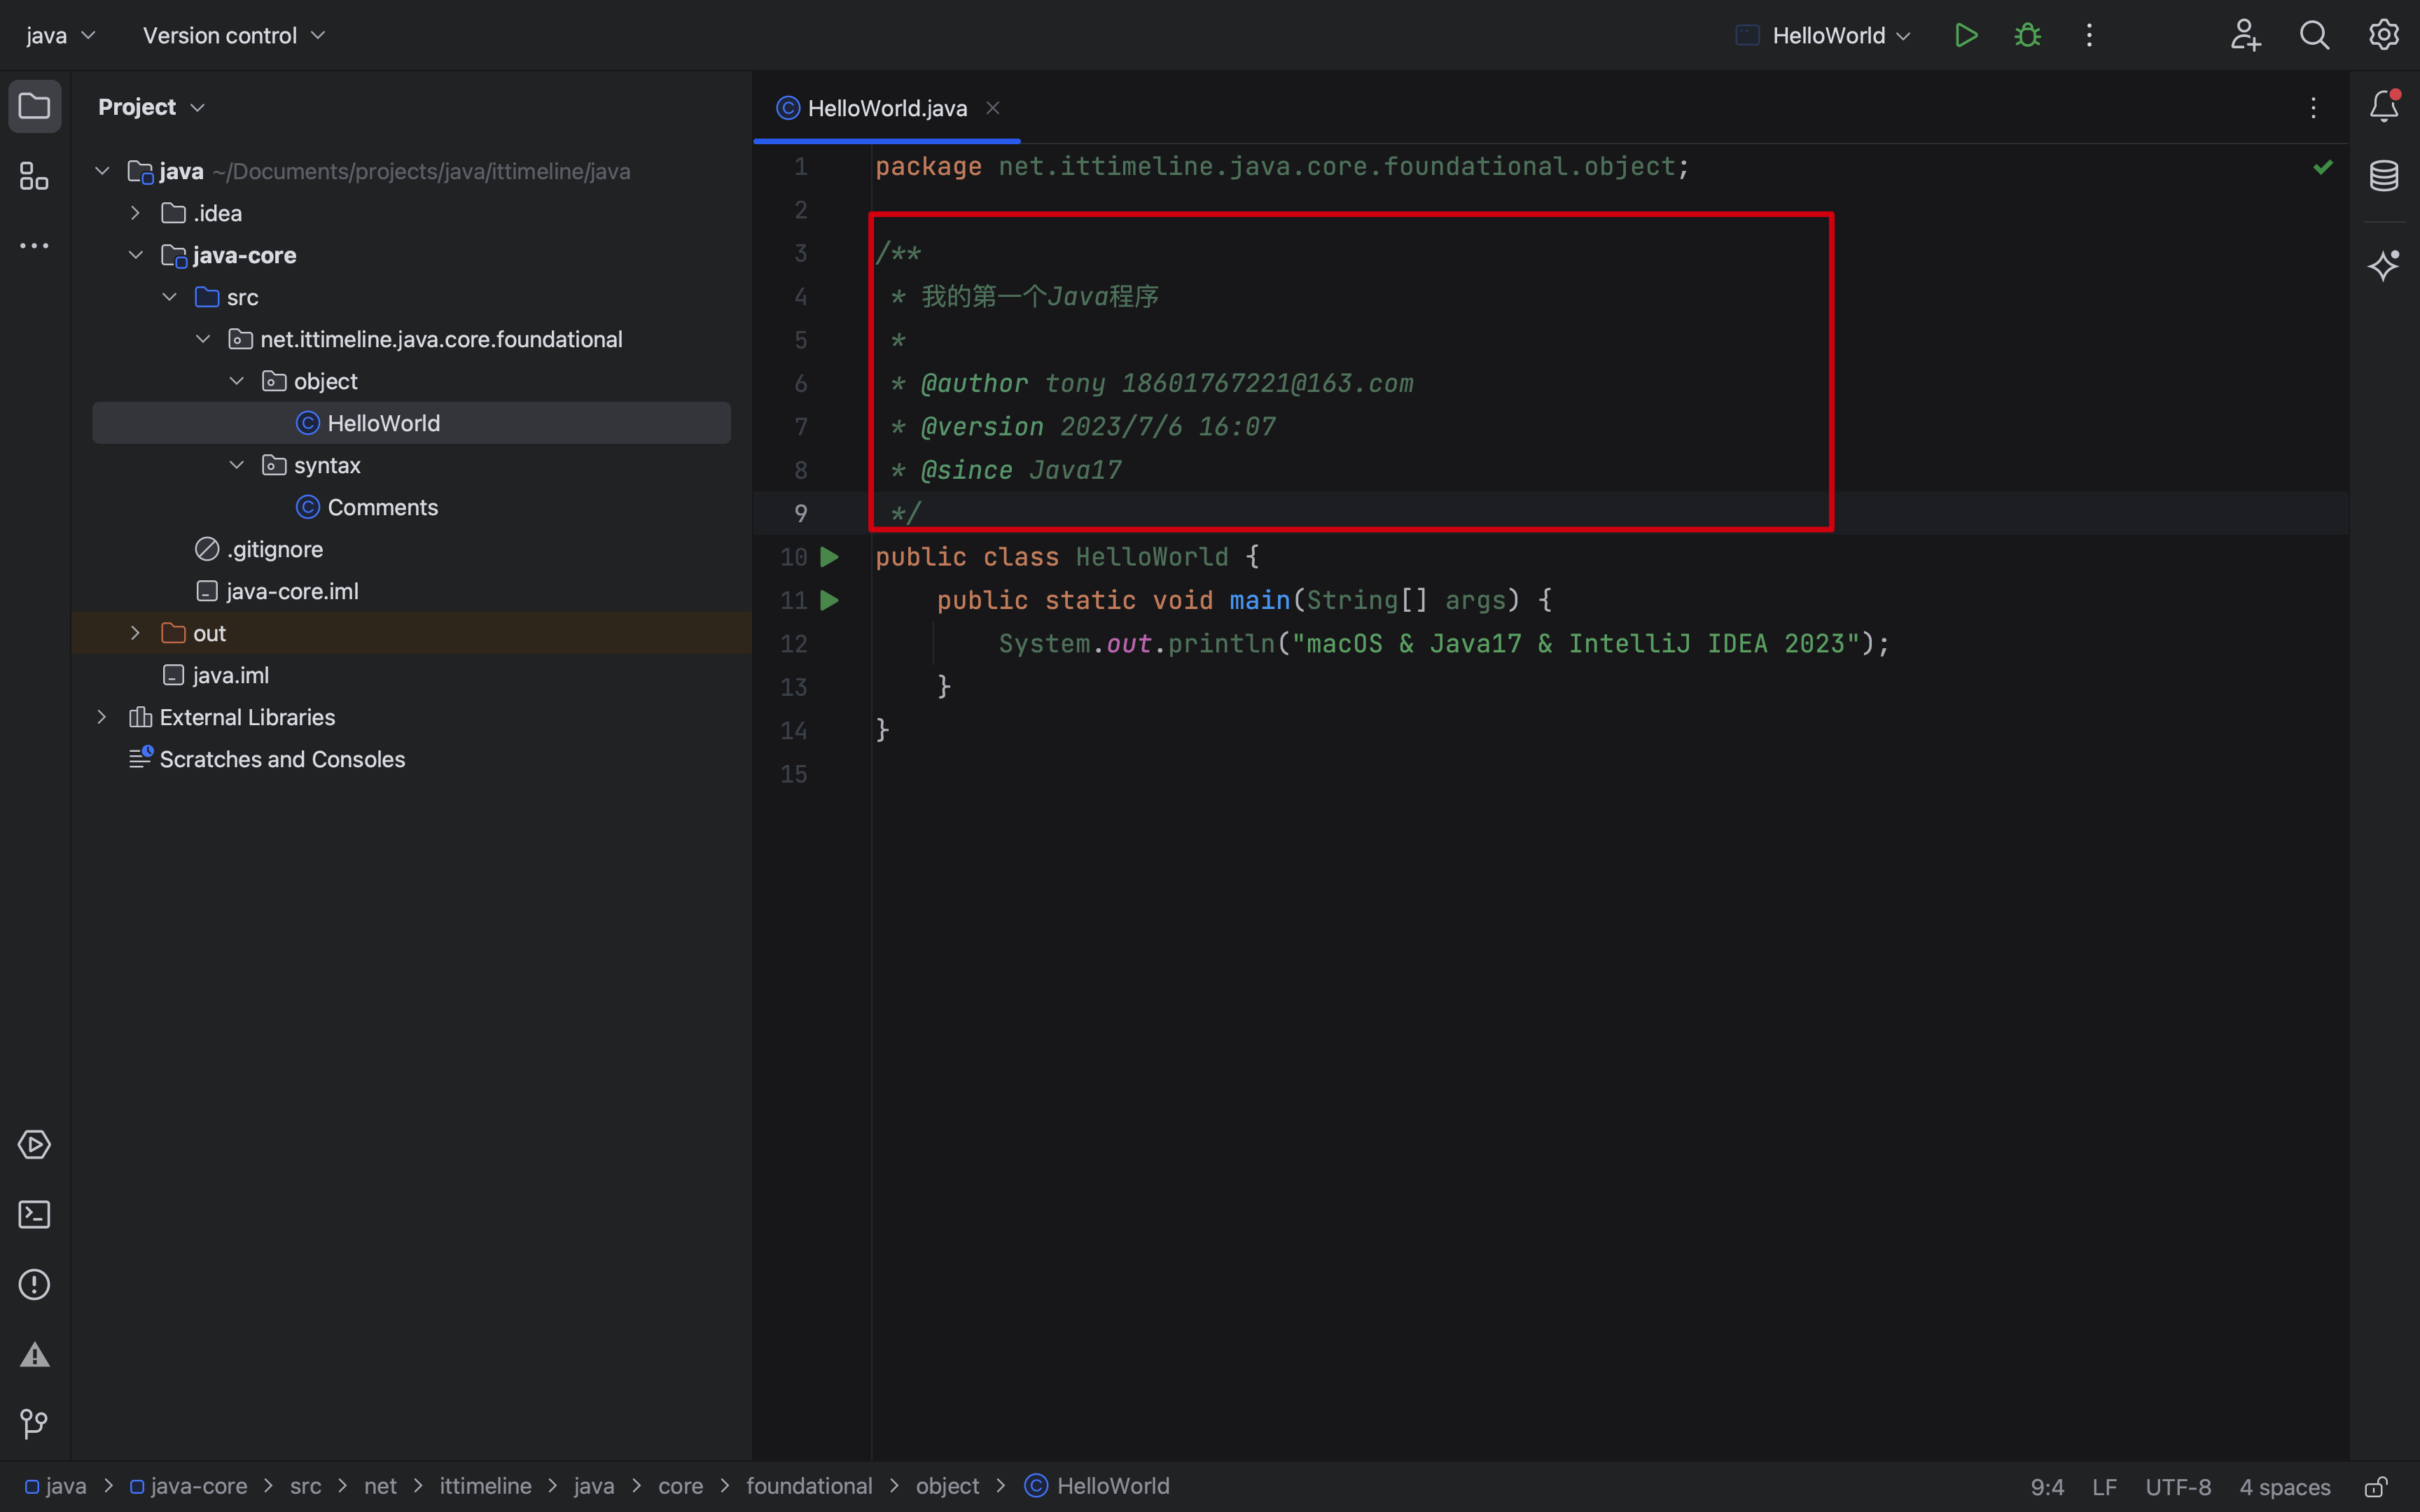Open the Notifications bell

click(x=2384, y=106)
